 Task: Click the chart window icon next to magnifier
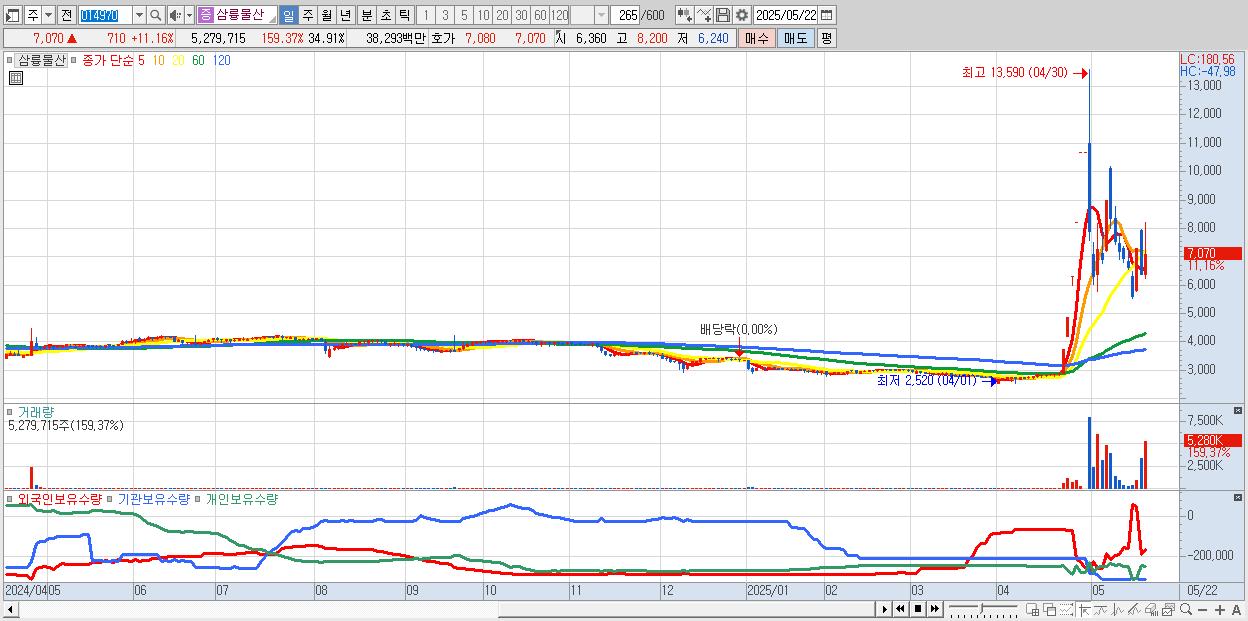click(1168, 609)
